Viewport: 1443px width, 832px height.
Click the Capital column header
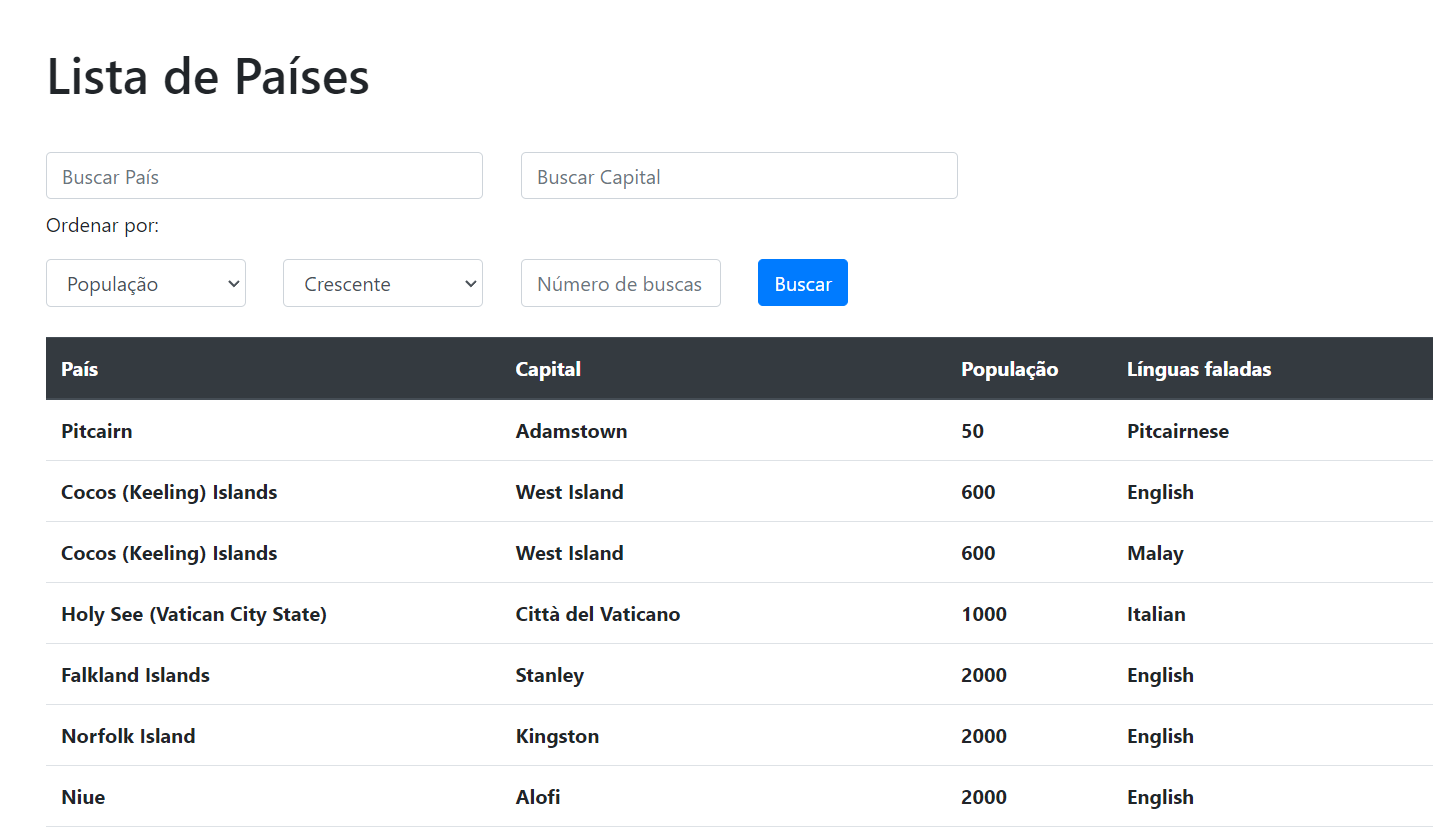pyautogui.click(x=548, y=369)
